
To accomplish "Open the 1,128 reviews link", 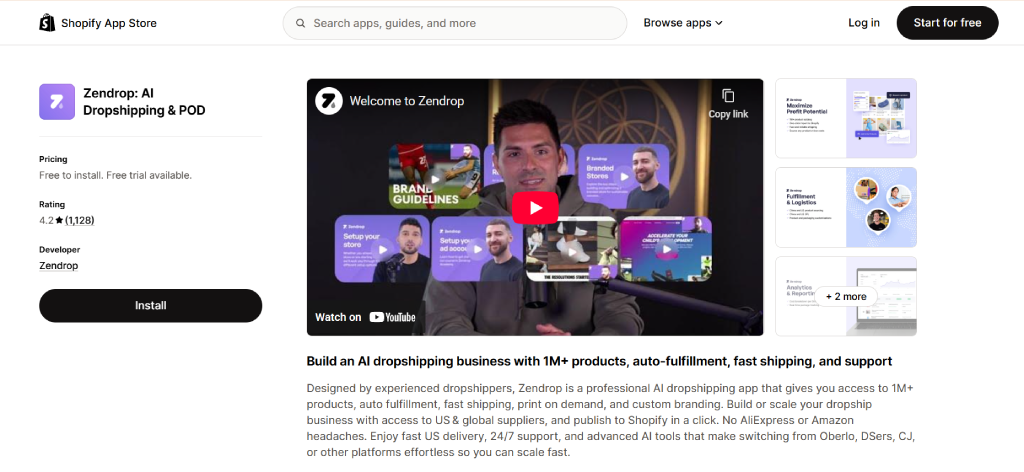I will coord(79,221).
